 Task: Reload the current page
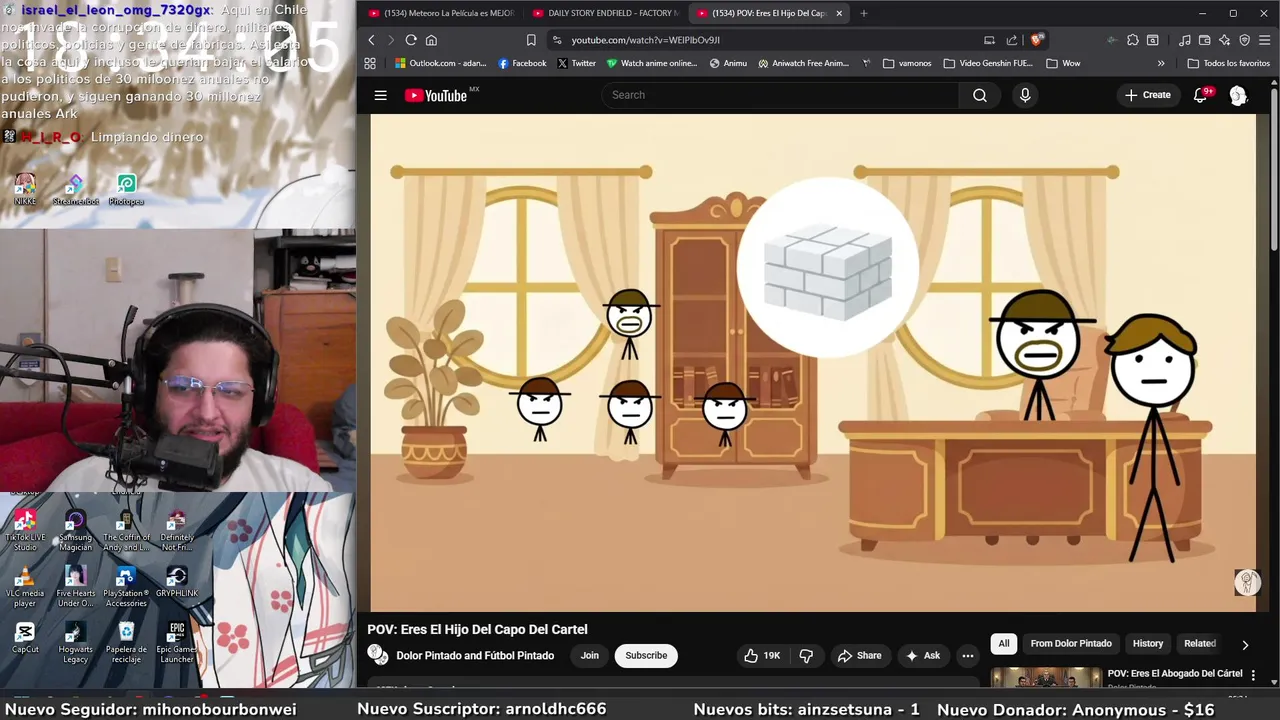click(411, 40)
